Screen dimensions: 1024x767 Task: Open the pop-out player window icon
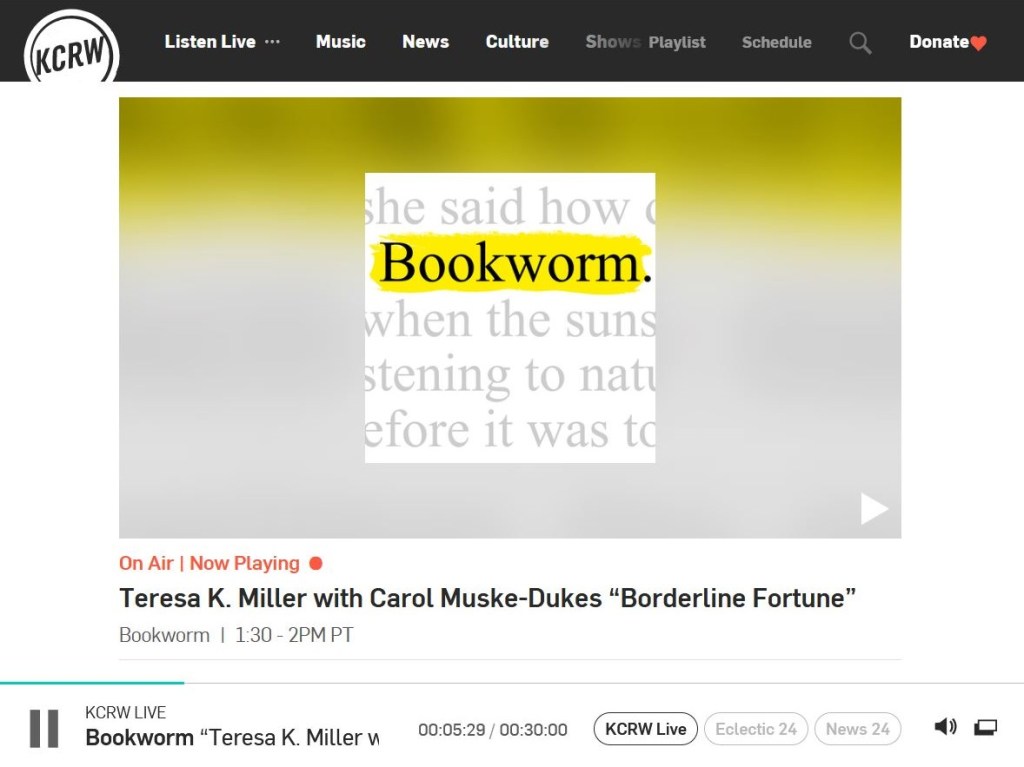[x=986, y=727]
